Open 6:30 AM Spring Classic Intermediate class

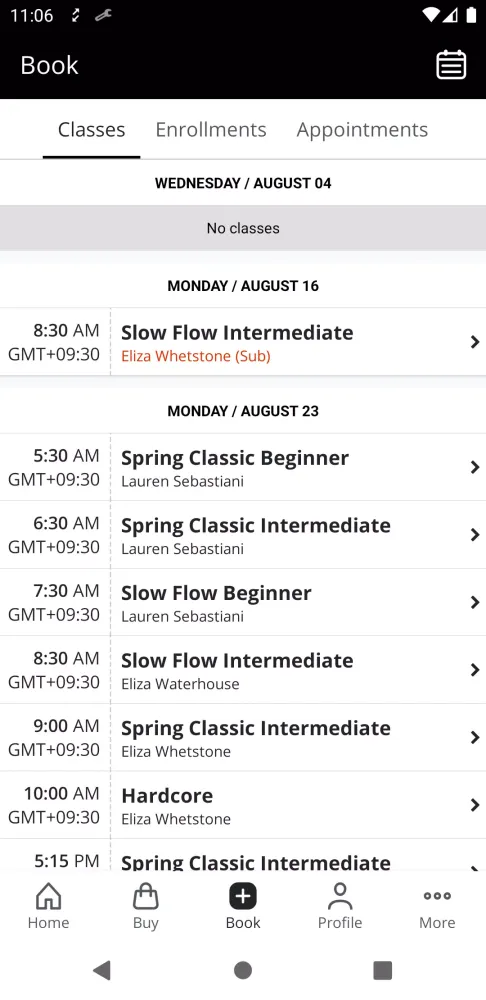(243, 534)
